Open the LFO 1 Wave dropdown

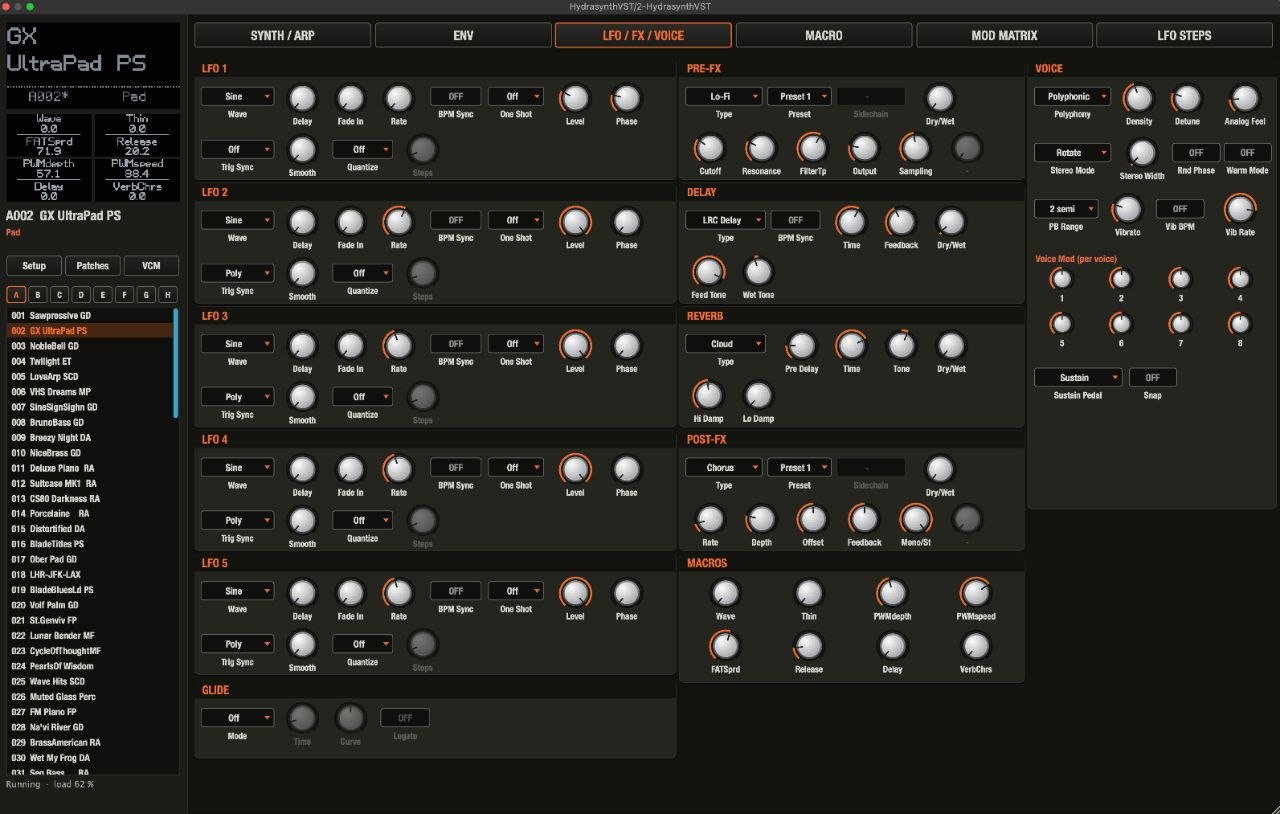237,97
